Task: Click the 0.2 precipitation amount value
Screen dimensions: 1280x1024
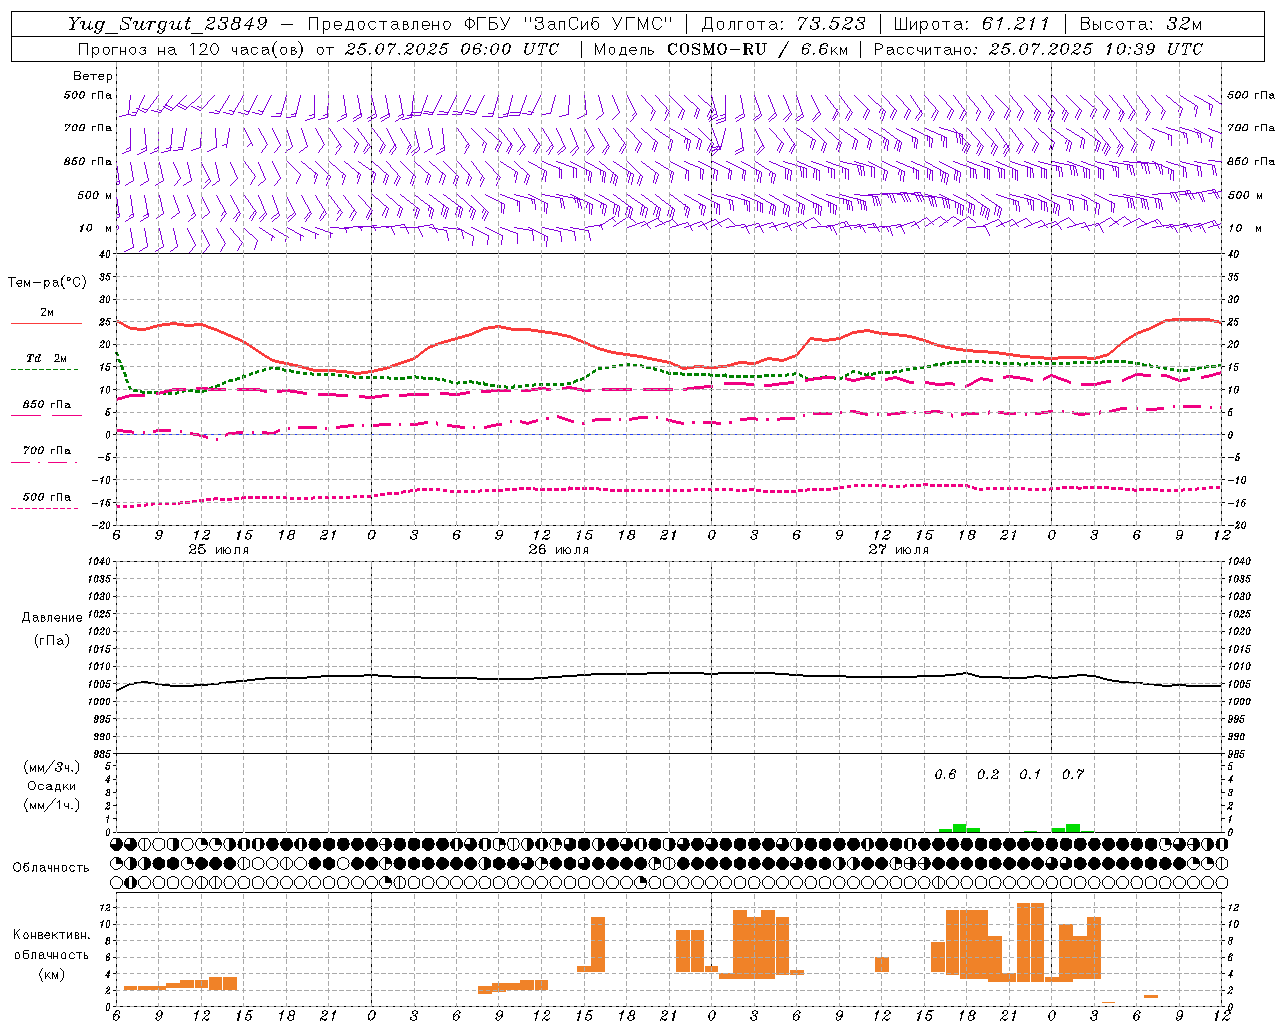Action: coord(988,775)
